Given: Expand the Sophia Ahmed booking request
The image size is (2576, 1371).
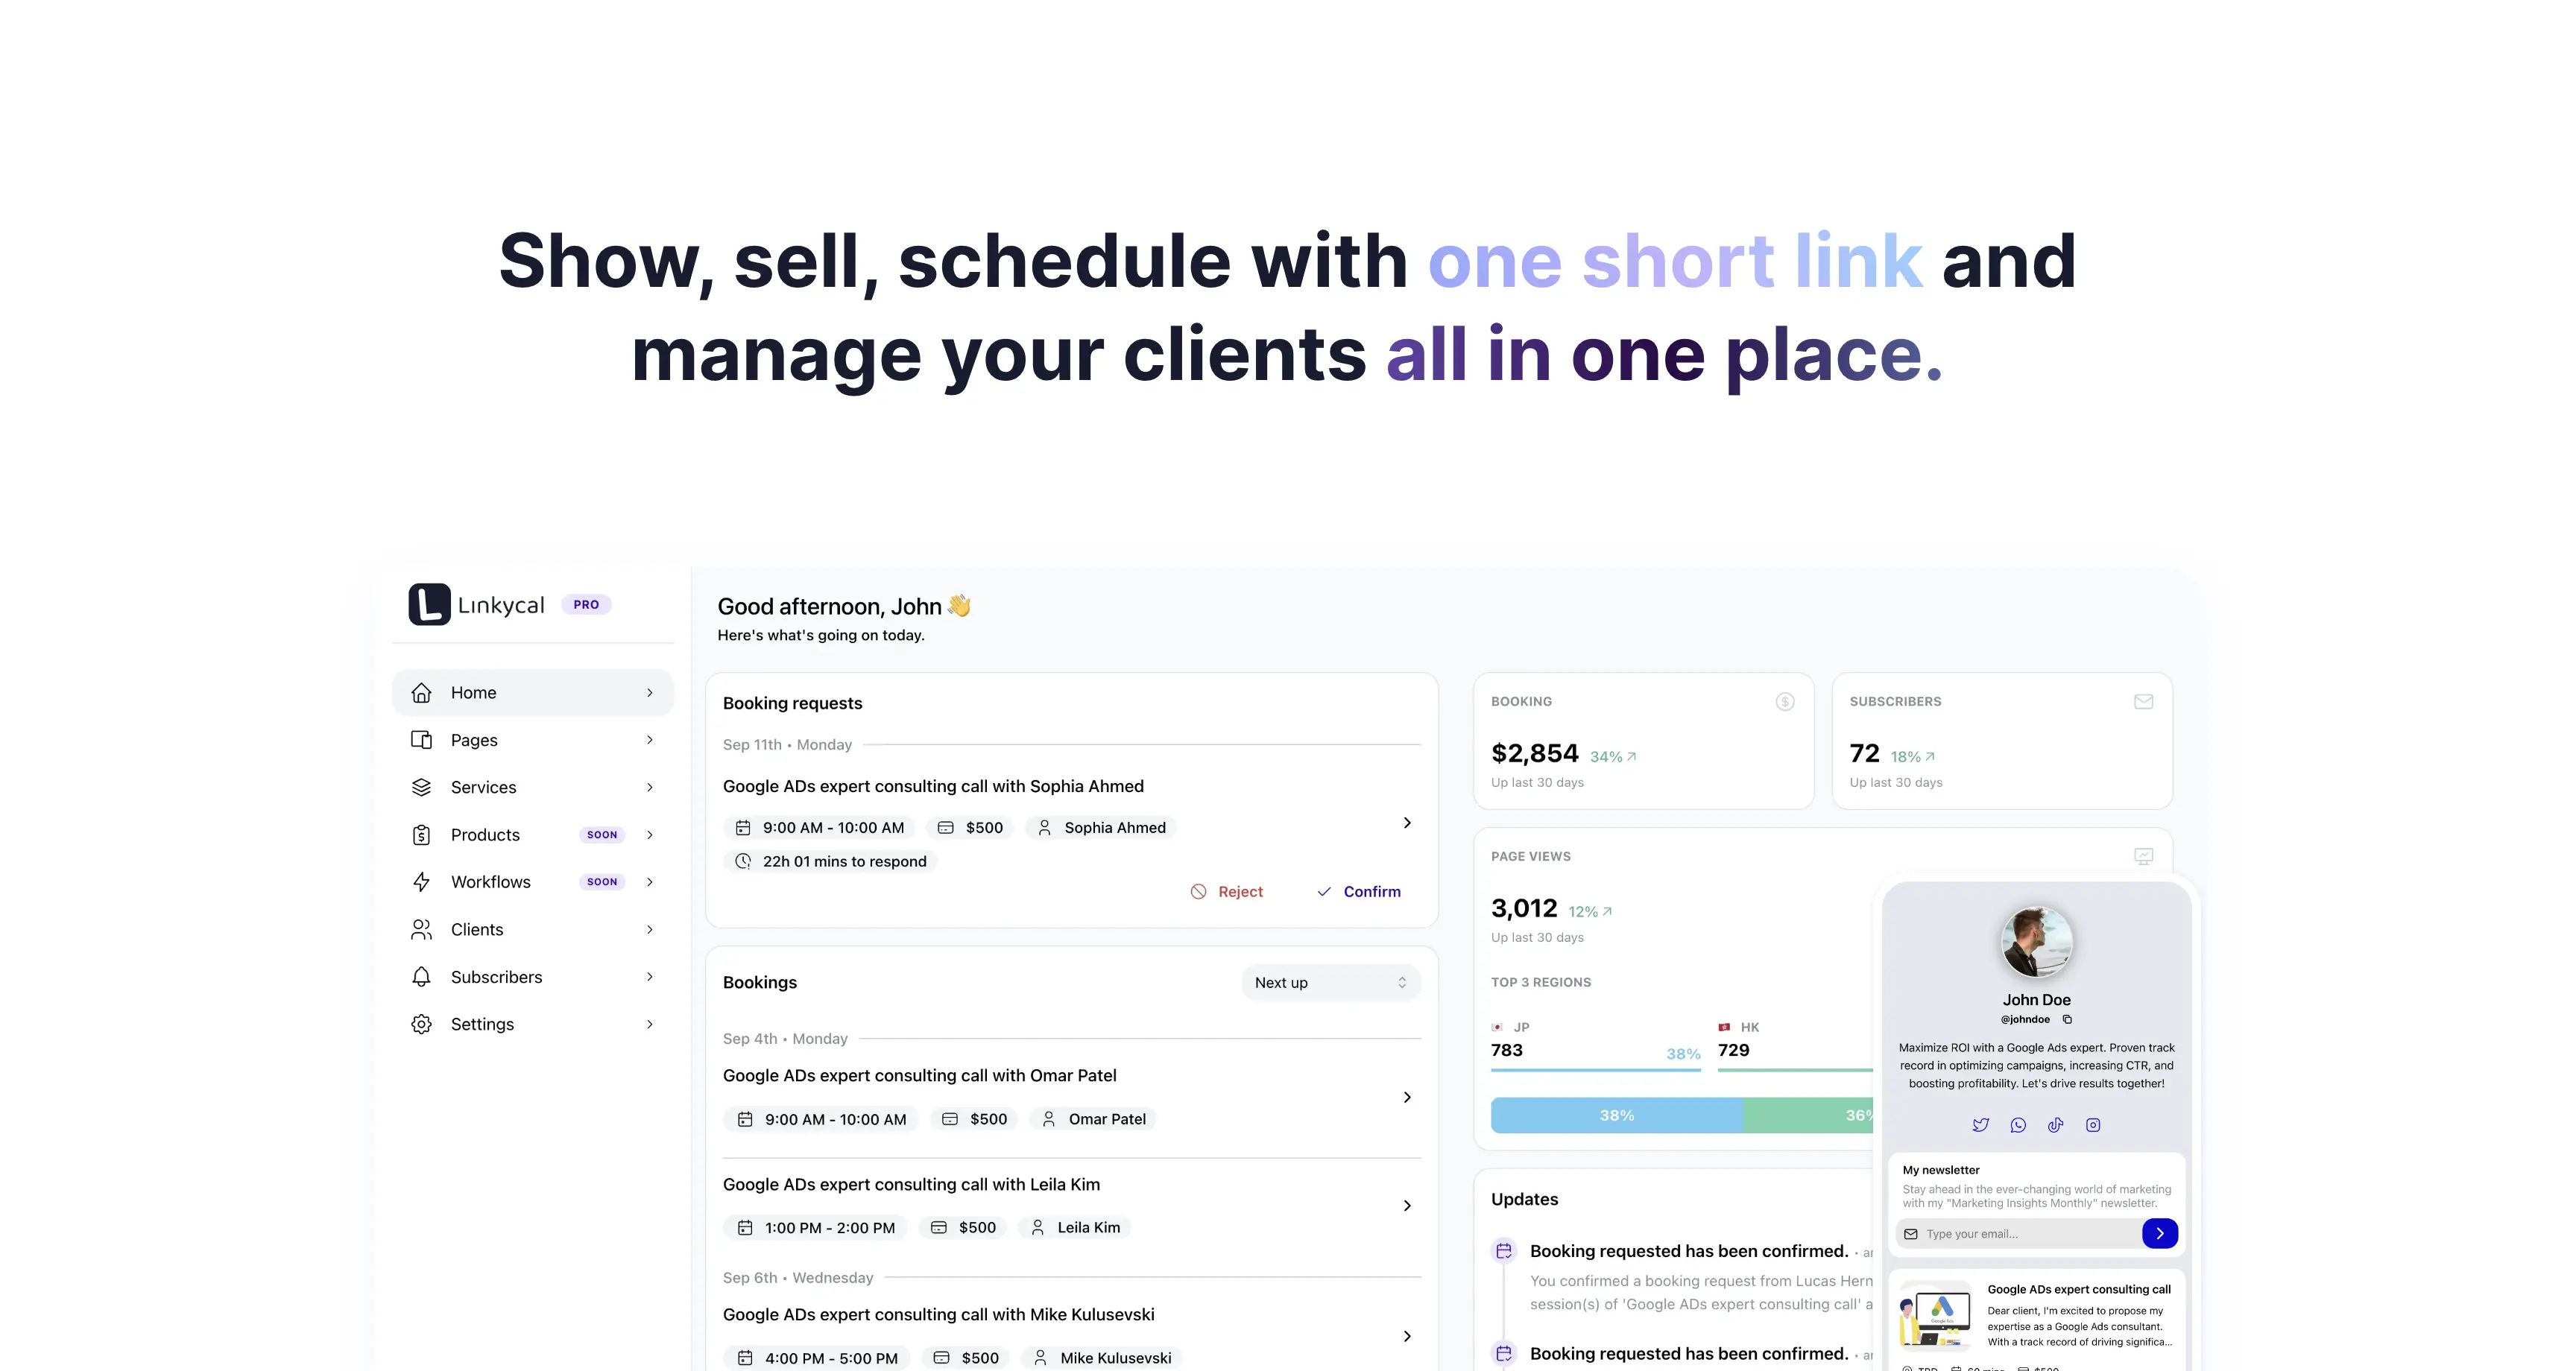Looking at the screenshot, I should point(1407,823).
